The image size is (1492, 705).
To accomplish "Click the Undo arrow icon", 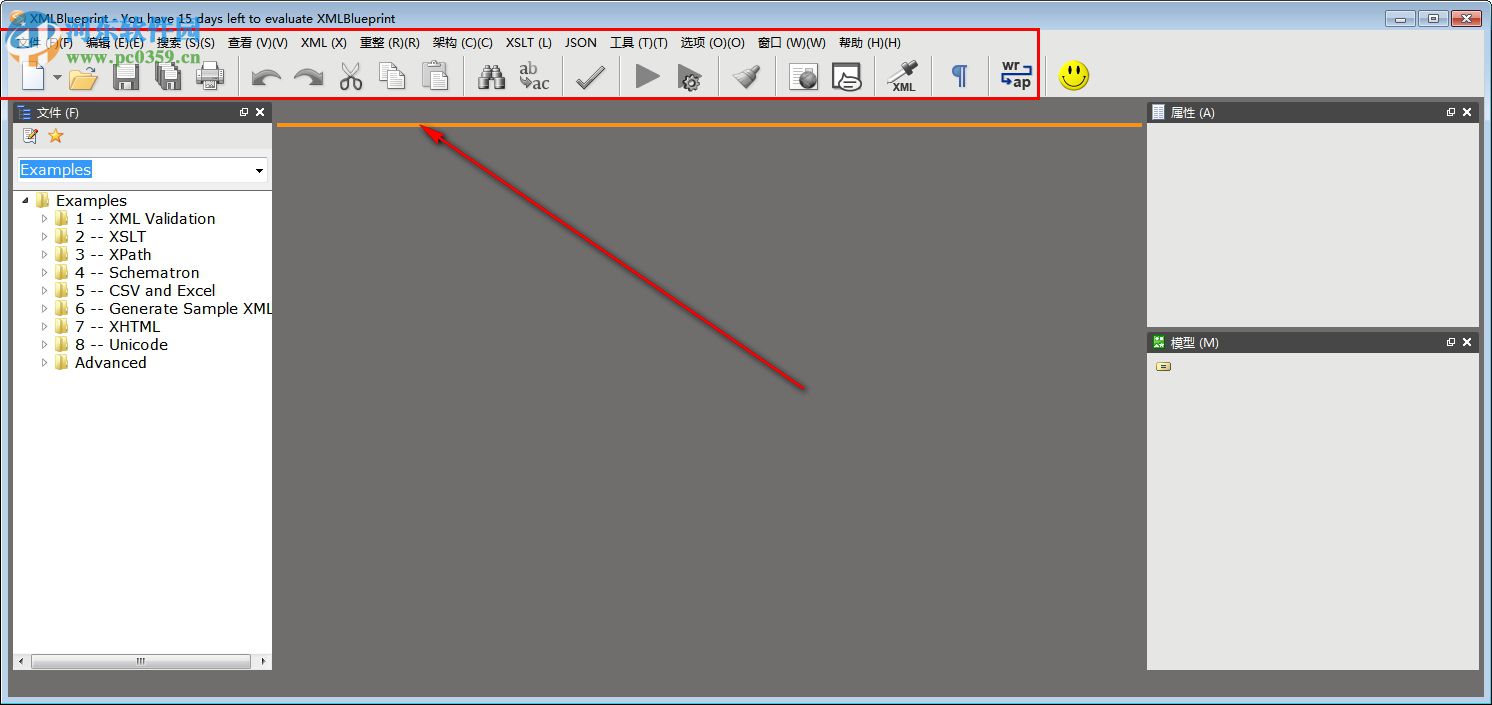I will pos(266,77).
